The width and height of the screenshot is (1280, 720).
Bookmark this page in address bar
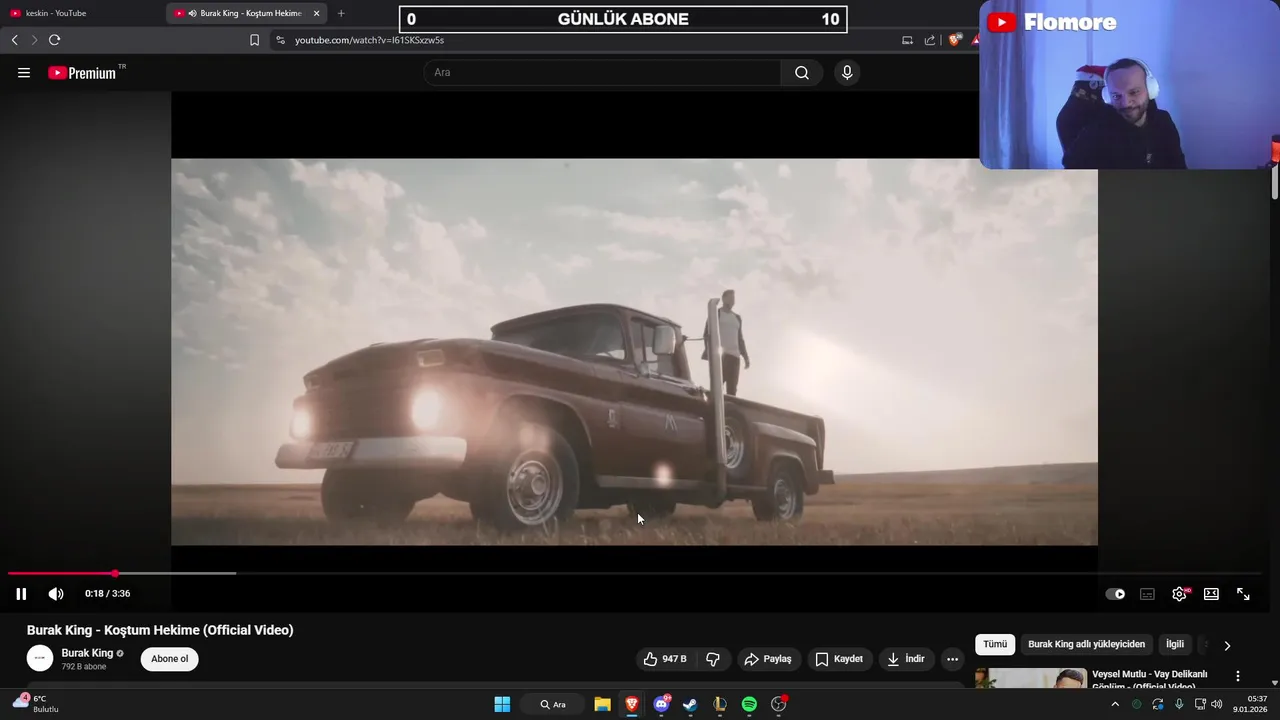(254, 40)
